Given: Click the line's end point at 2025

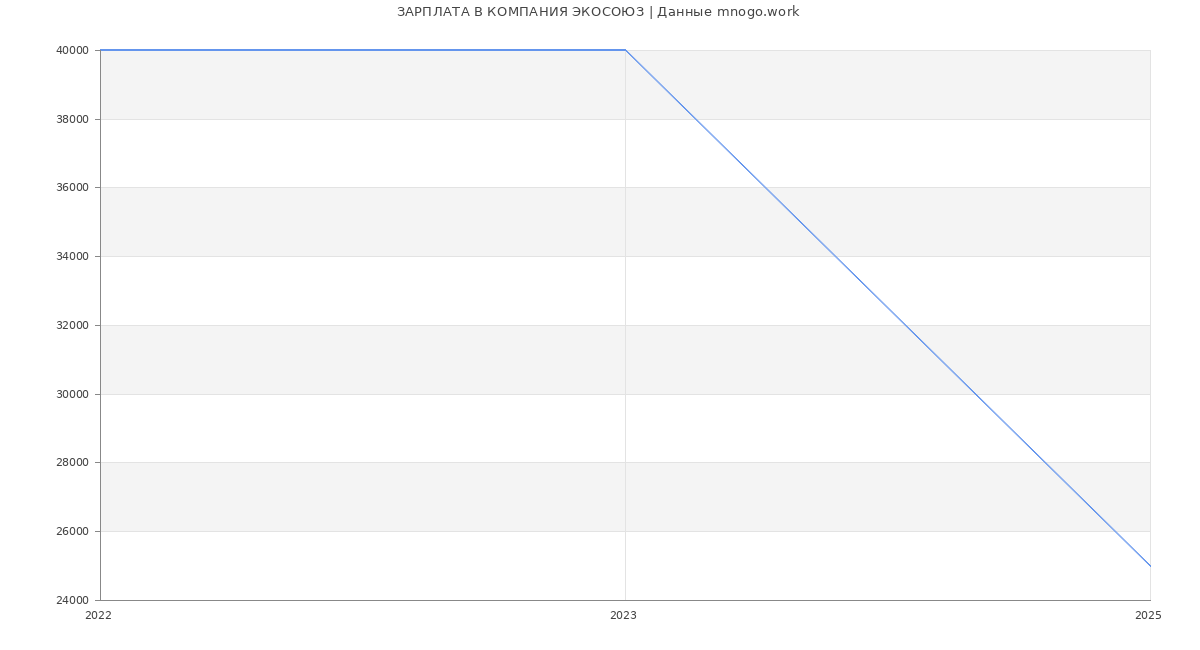Looking at the screenshot, I should (1150, 566).
